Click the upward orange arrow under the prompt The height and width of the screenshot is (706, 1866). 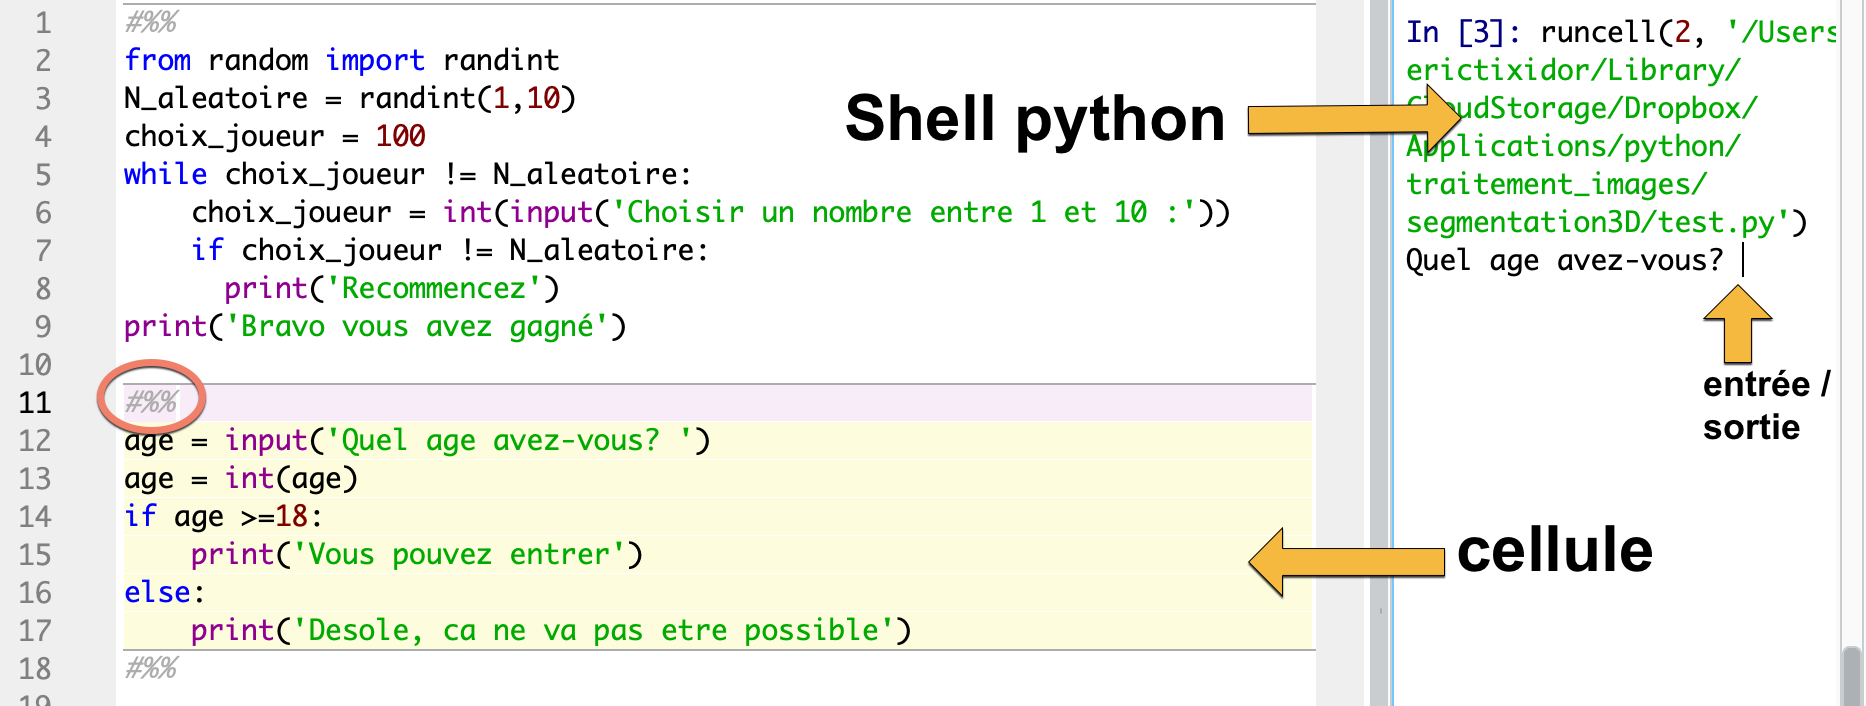1738,324
